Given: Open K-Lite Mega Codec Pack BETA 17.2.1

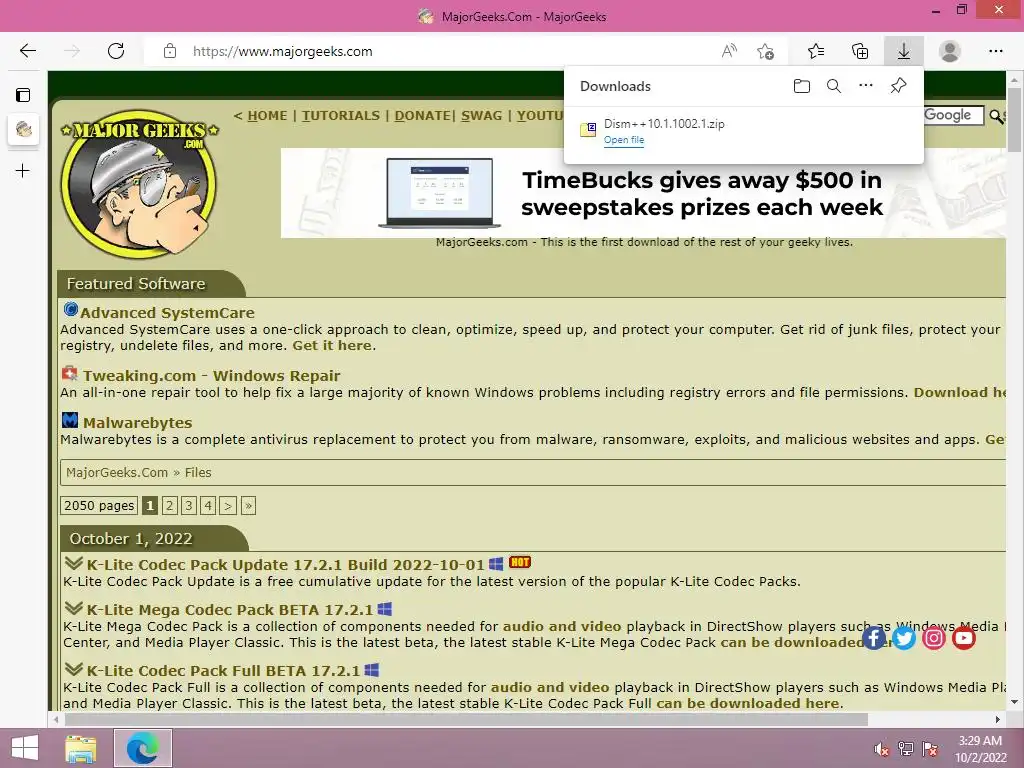Looking at the screenshot, I should [230, 610].
